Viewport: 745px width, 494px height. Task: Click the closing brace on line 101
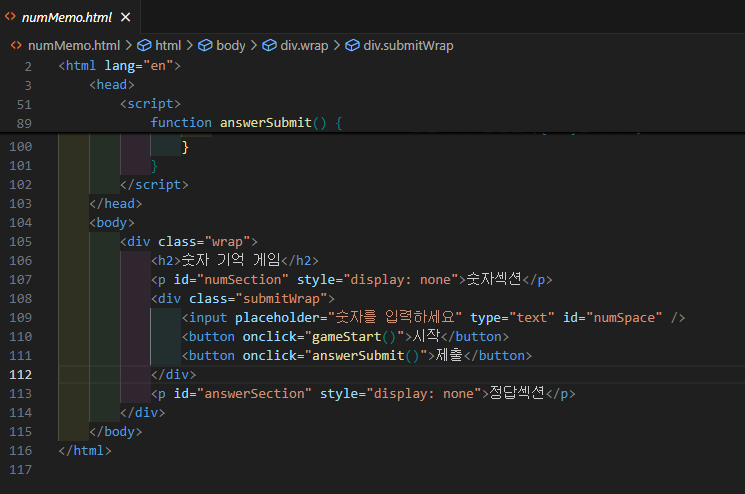(154, 166)
